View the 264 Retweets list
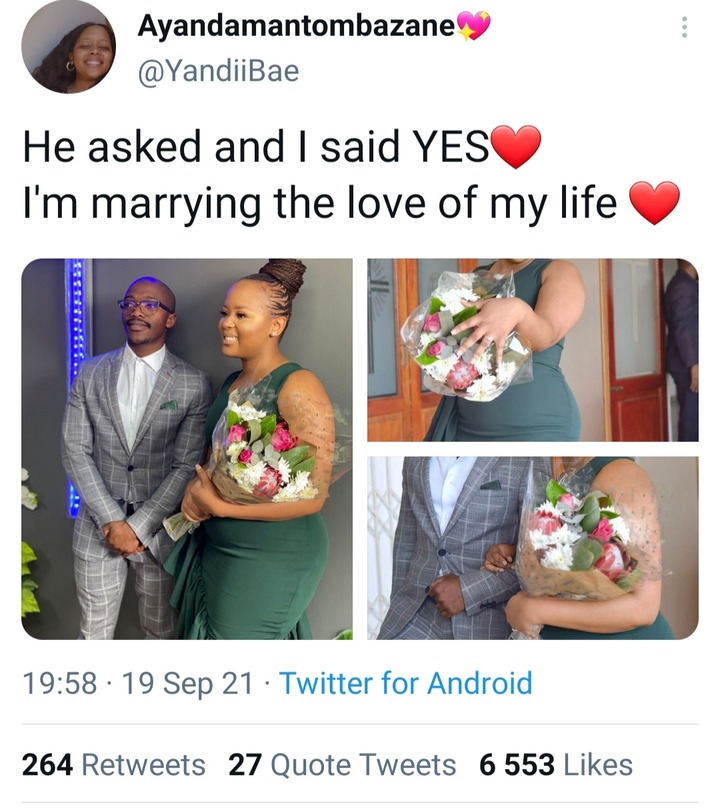The width and height of the screenshot is (720, 810). click(114, 765)
